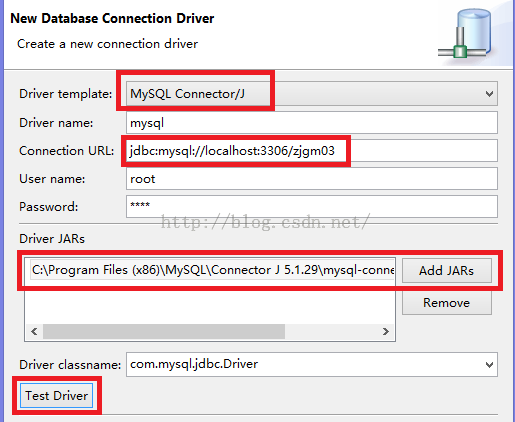Image resolution: width=515 pixels, height=422 pixels.
Task: Click the Test Driver button
Action: tap(56, 395)
